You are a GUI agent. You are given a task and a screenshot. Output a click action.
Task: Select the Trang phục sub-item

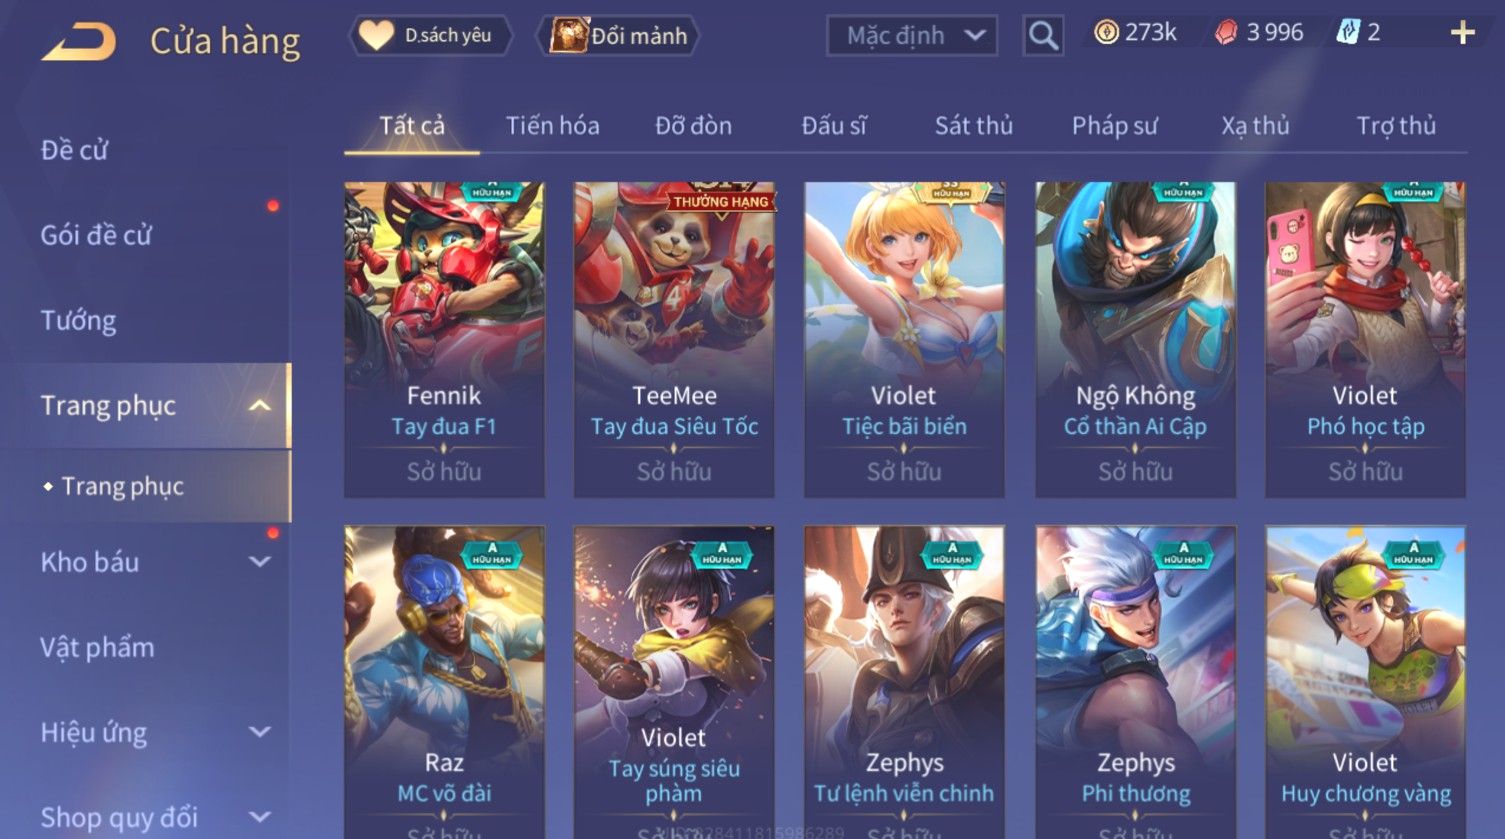tap(122, 486)
